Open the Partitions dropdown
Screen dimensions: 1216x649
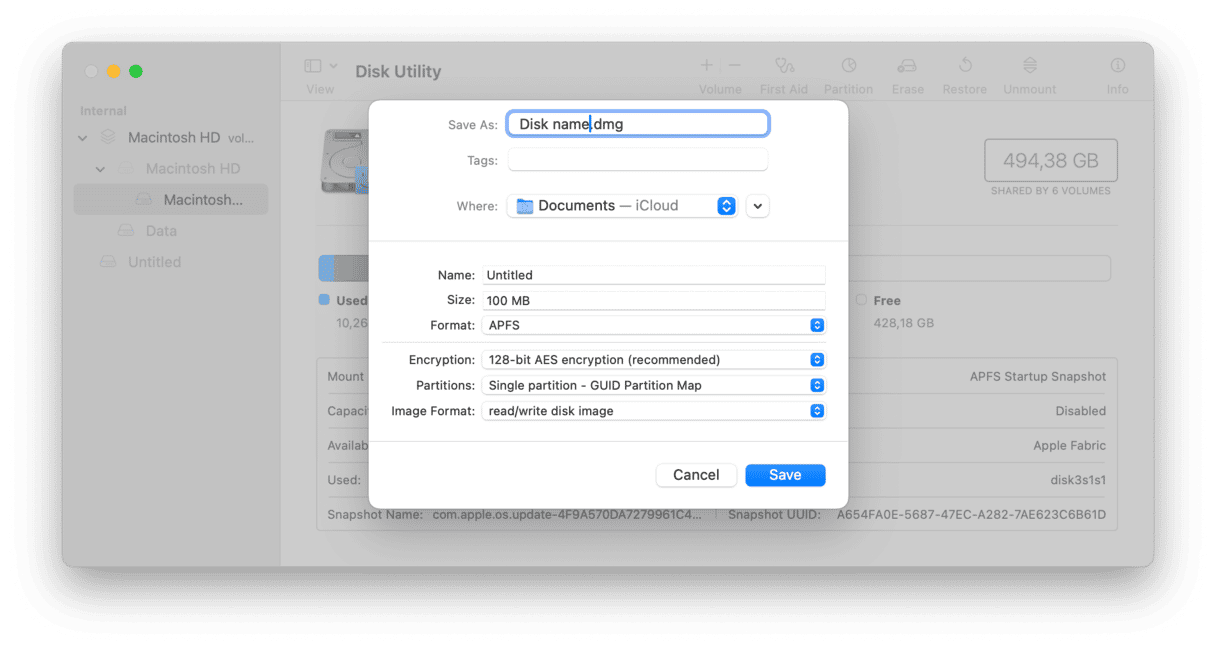click(654, 385)
